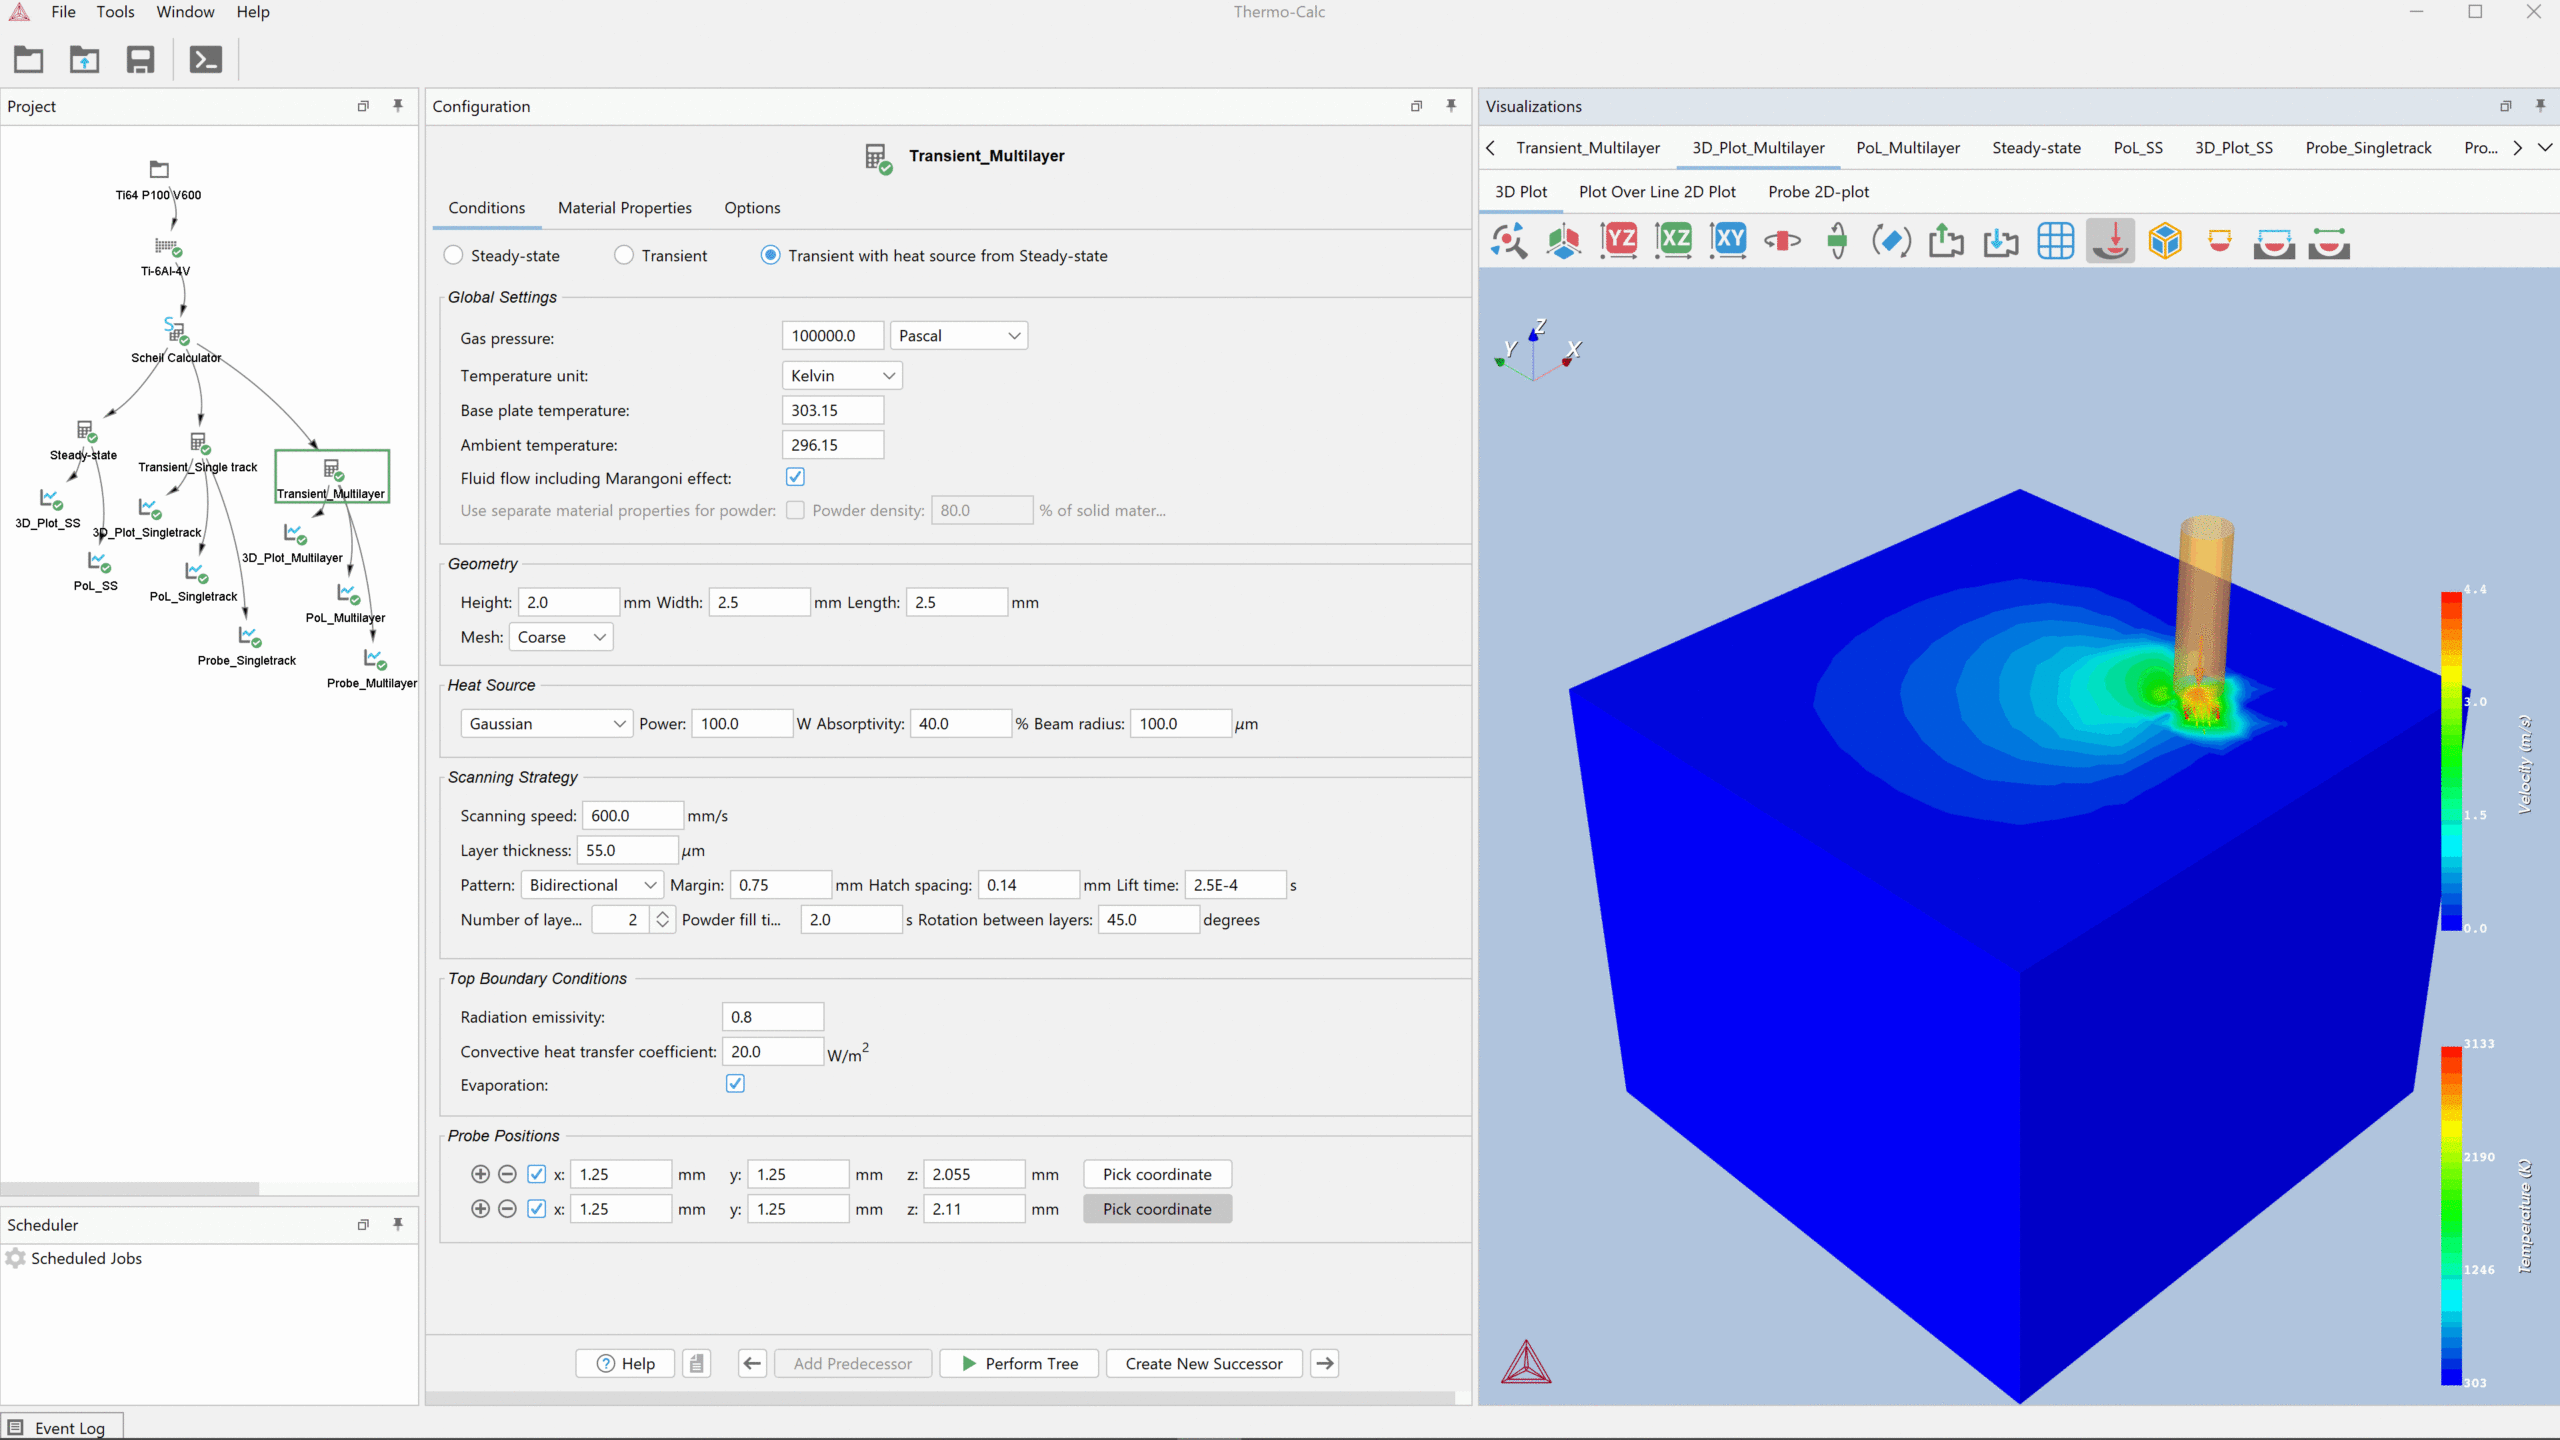The height and width of the screenshot is (1440, 2560).
Task: Open the console in the main toolbar
Action: (205, 60)
